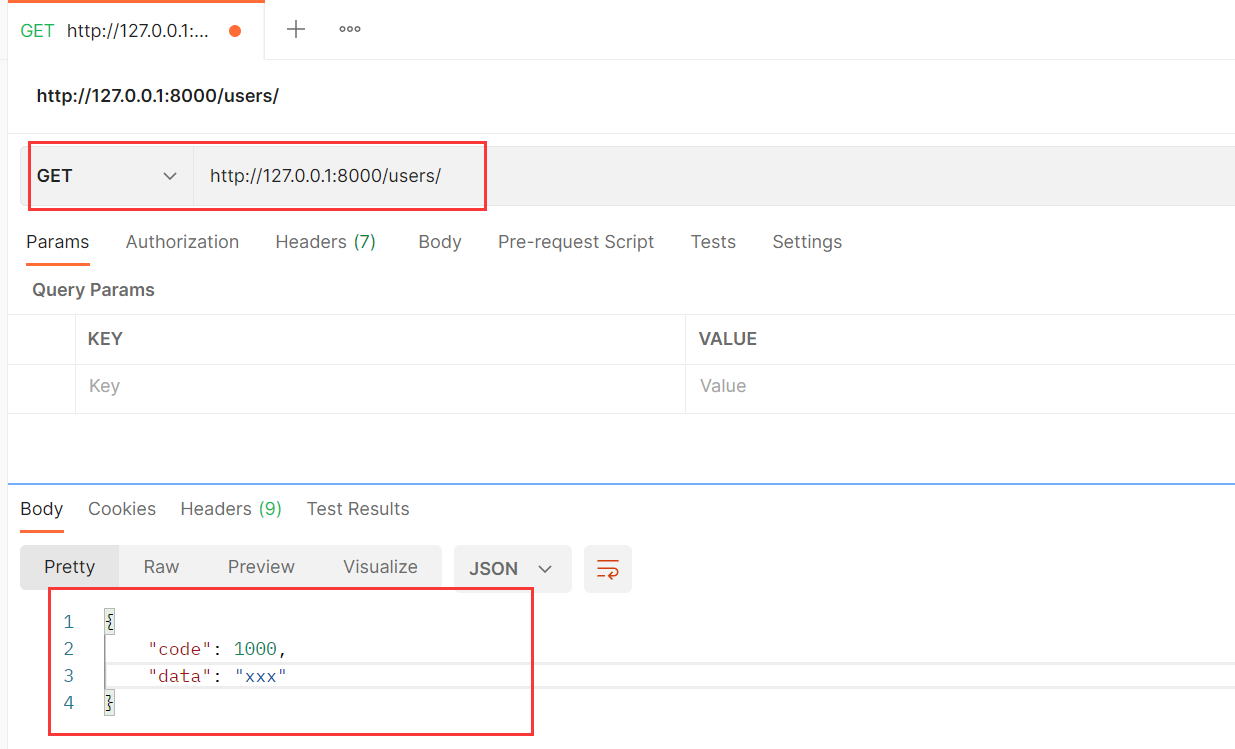Switch to the Params tab
1235x749 pixels.
[58, 242]
